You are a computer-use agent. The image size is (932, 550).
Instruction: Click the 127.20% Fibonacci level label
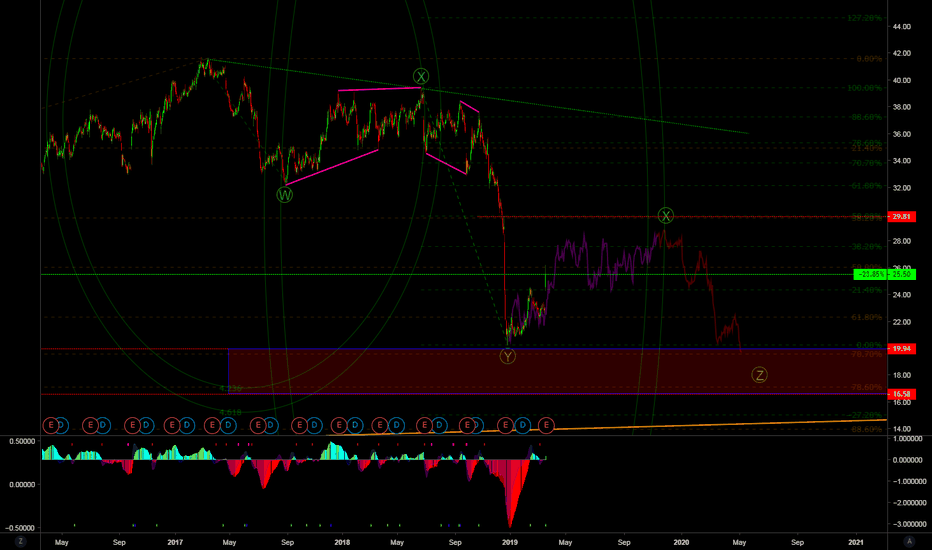pyautogui.click(x=864, y=18)
